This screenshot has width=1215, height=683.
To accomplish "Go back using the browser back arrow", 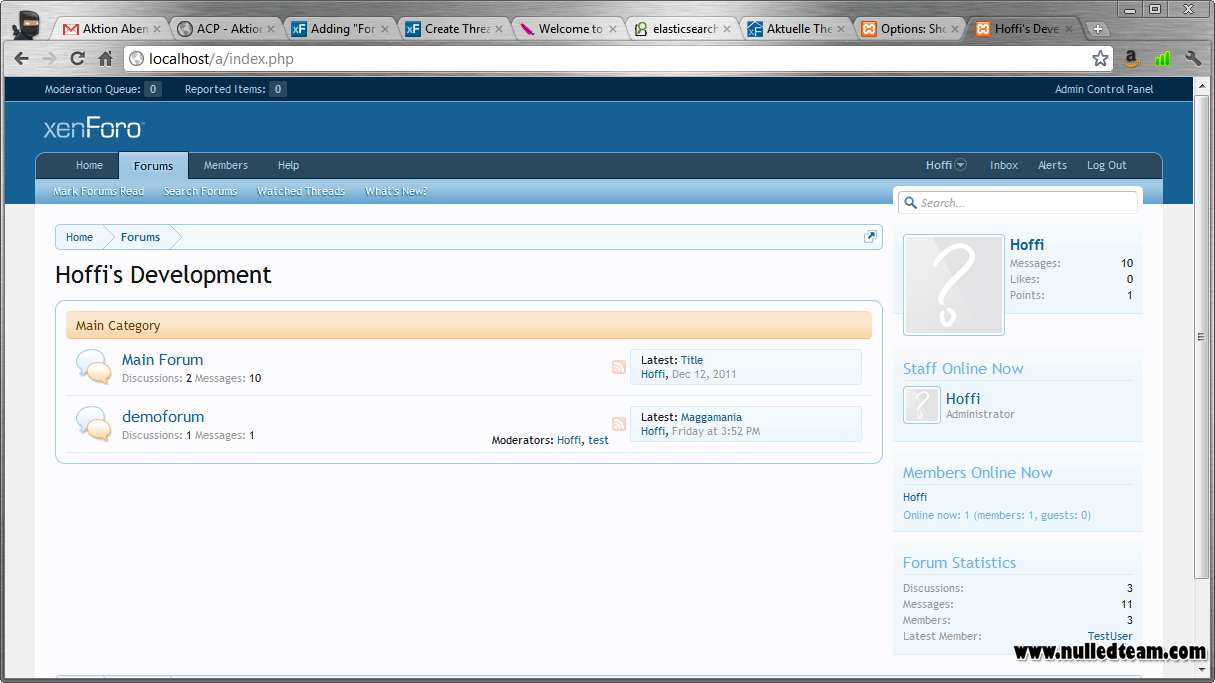I will 21,59.
